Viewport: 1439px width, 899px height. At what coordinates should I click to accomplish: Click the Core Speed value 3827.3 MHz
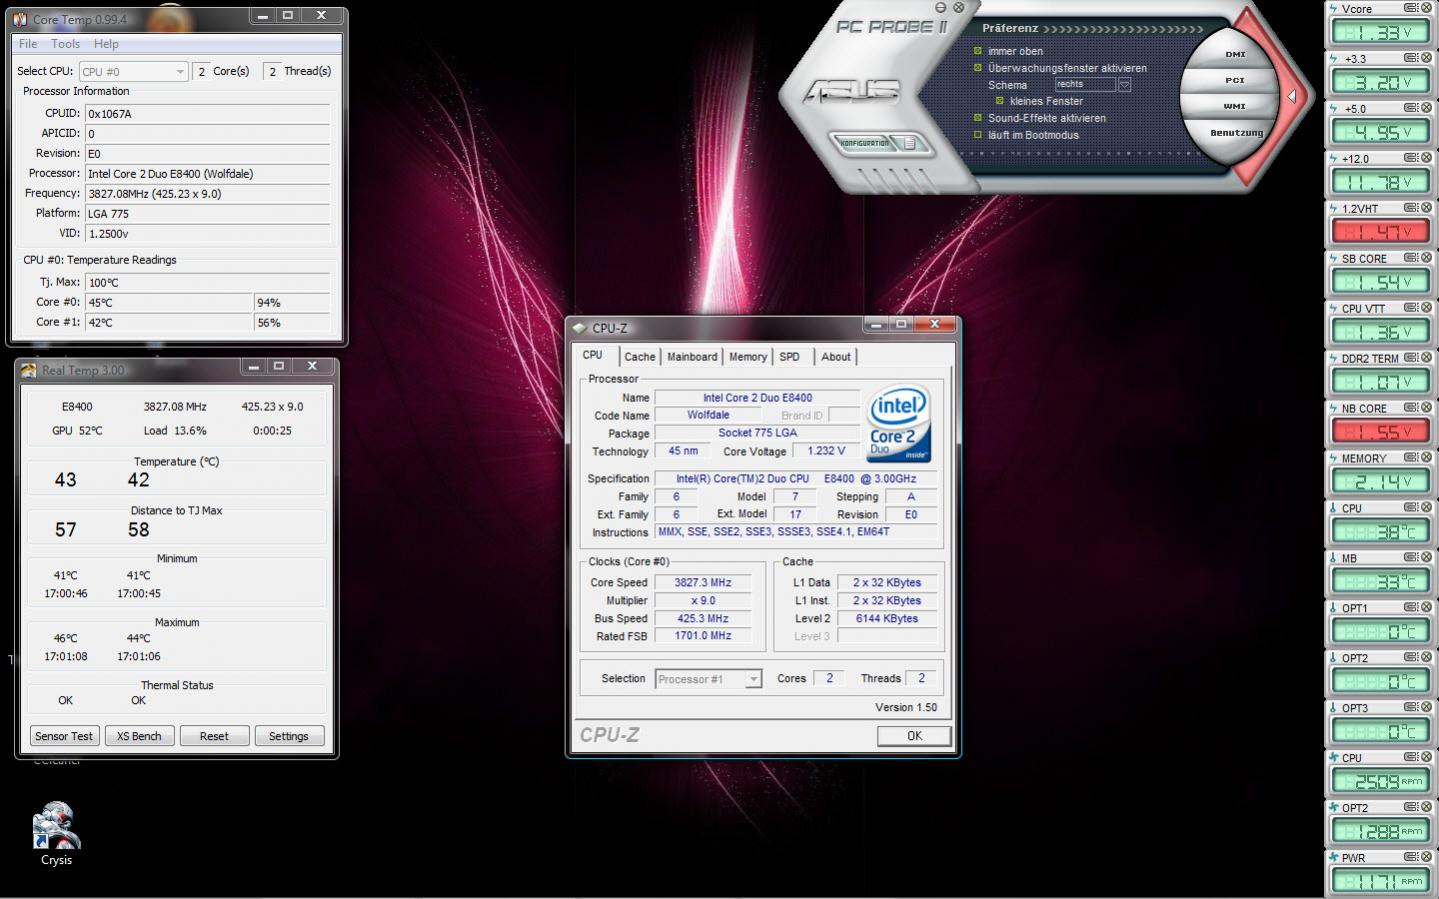point(703,583)
